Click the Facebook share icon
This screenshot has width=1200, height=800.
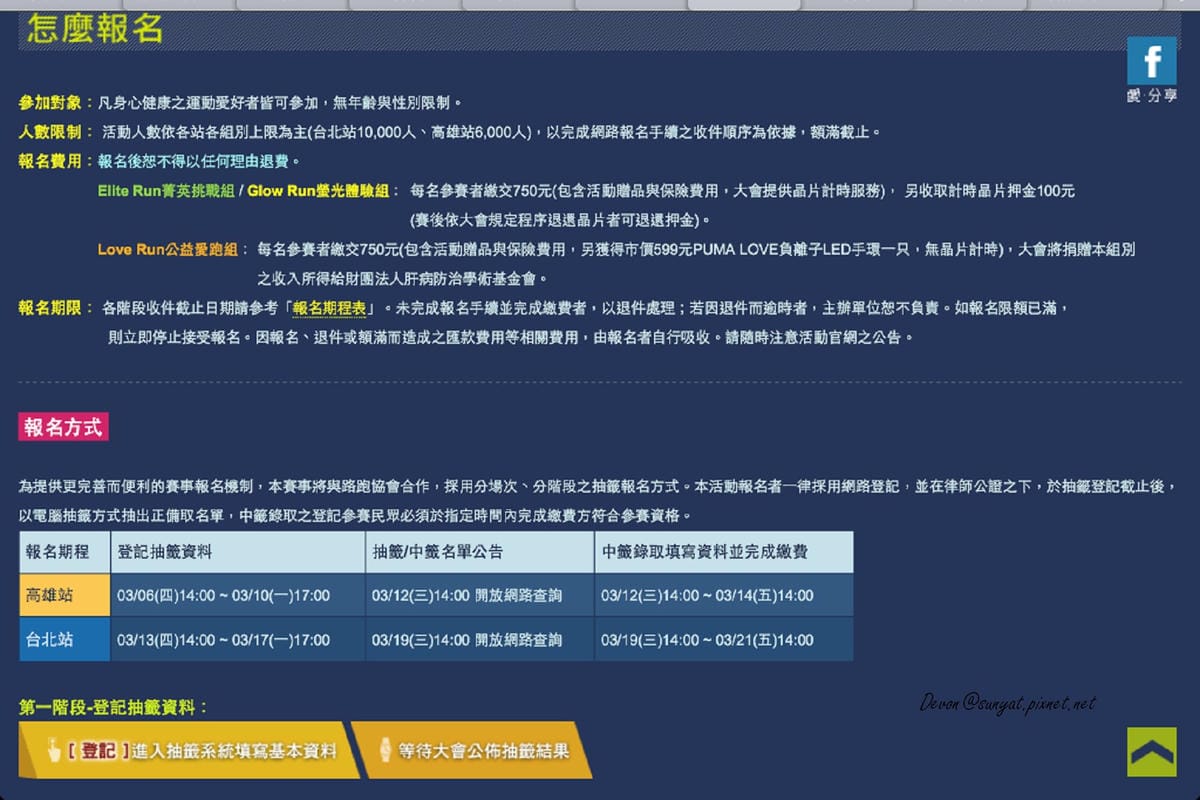[x=1151, y=60]
